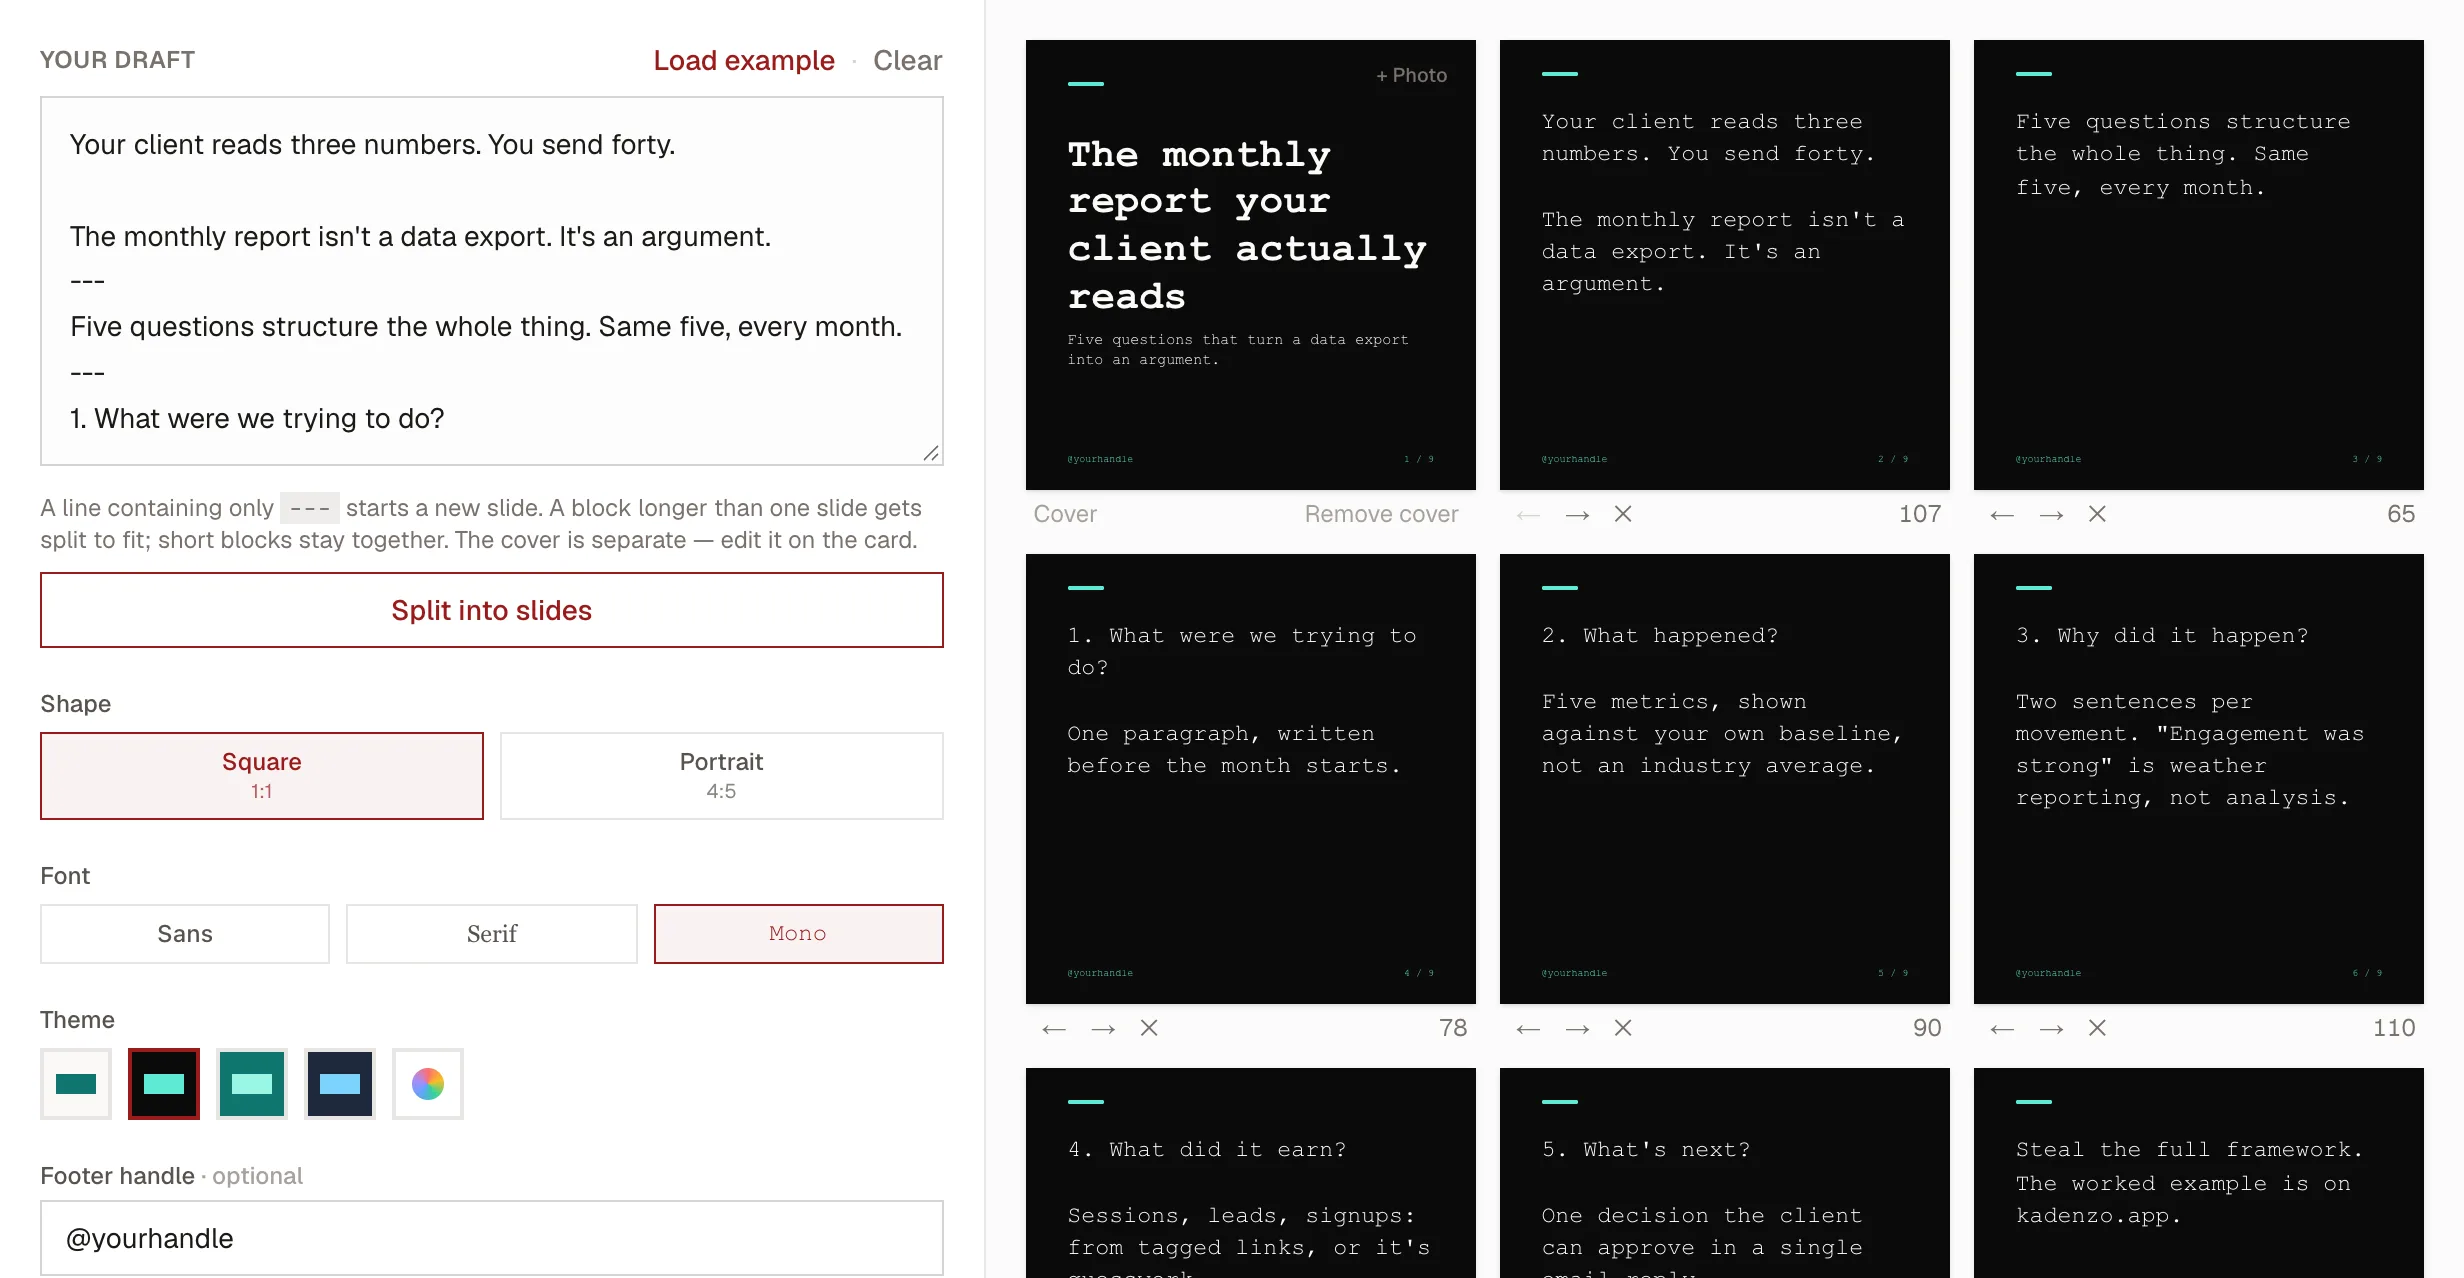Click the 'Cover' label under first slide
Screen dimensions: 2464x1278
coord(1065,514)
